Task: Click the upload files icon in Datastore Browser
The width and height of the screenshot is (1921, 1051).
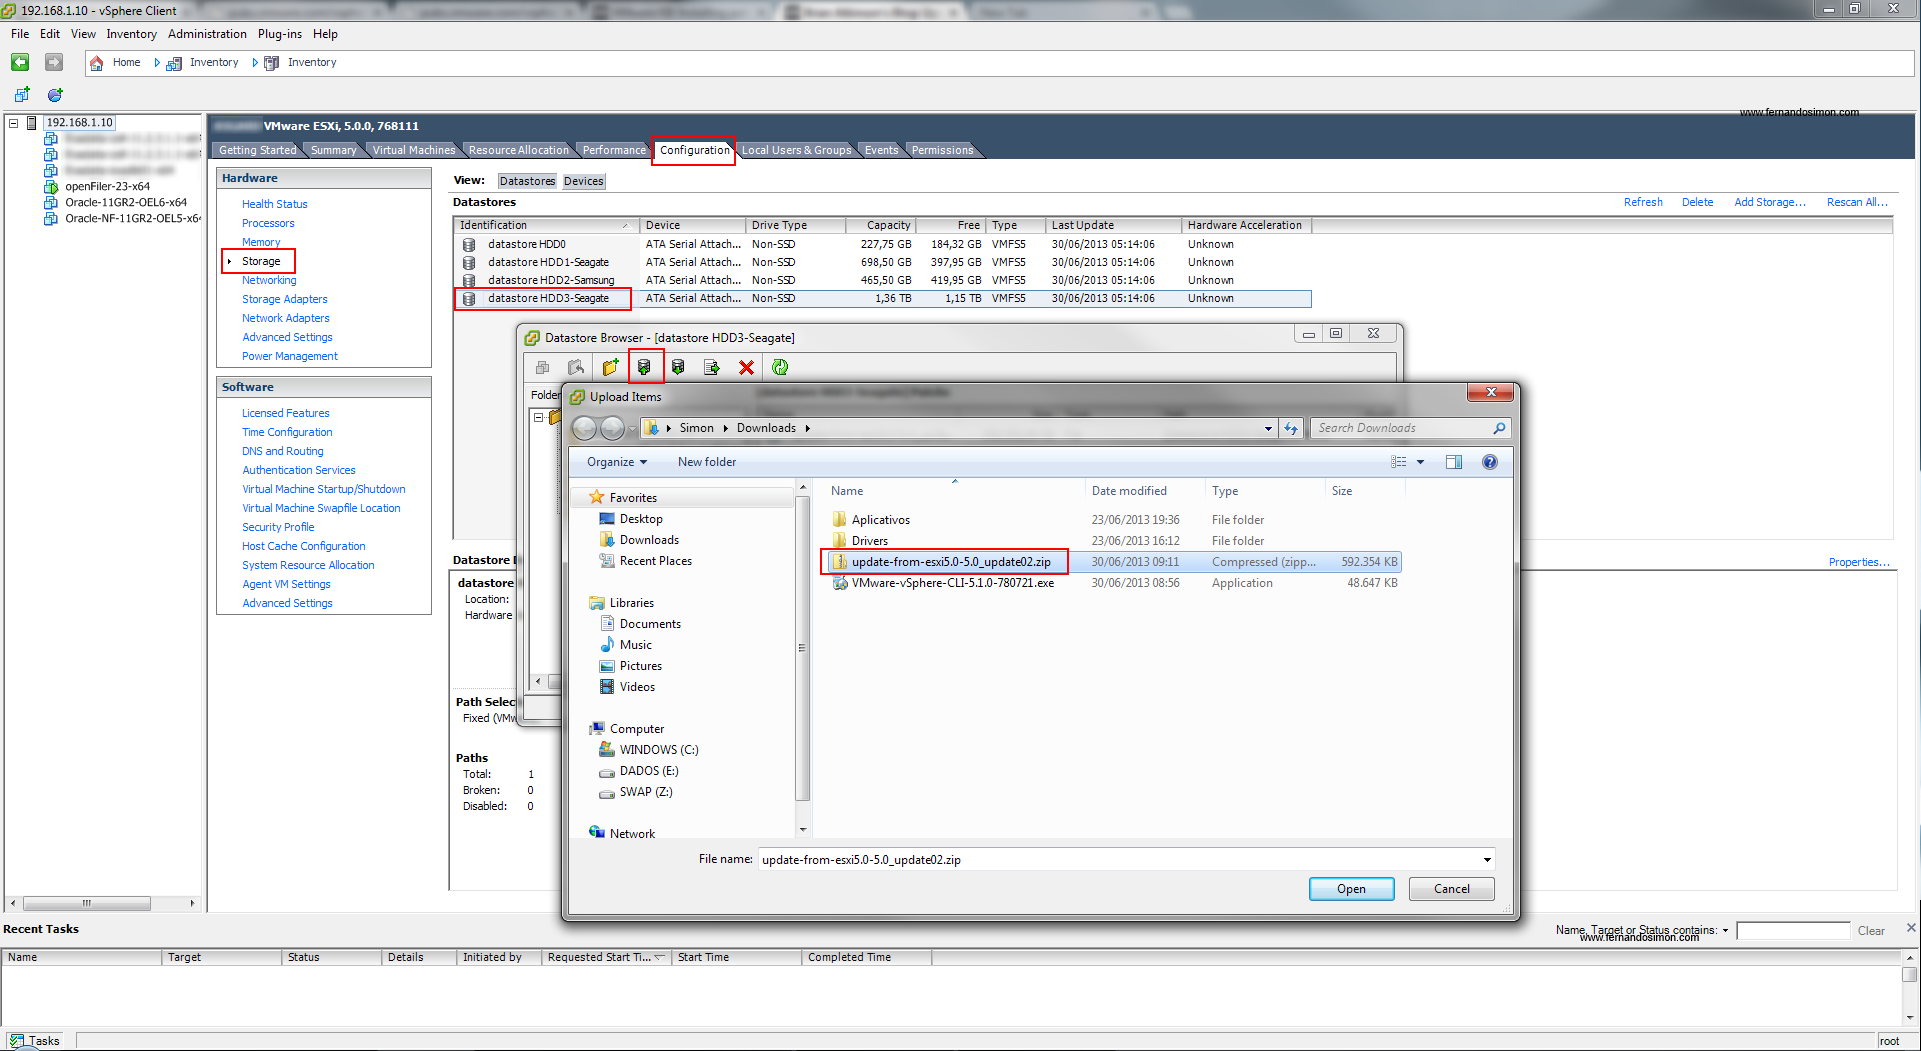Action: [x=644, y=367]
